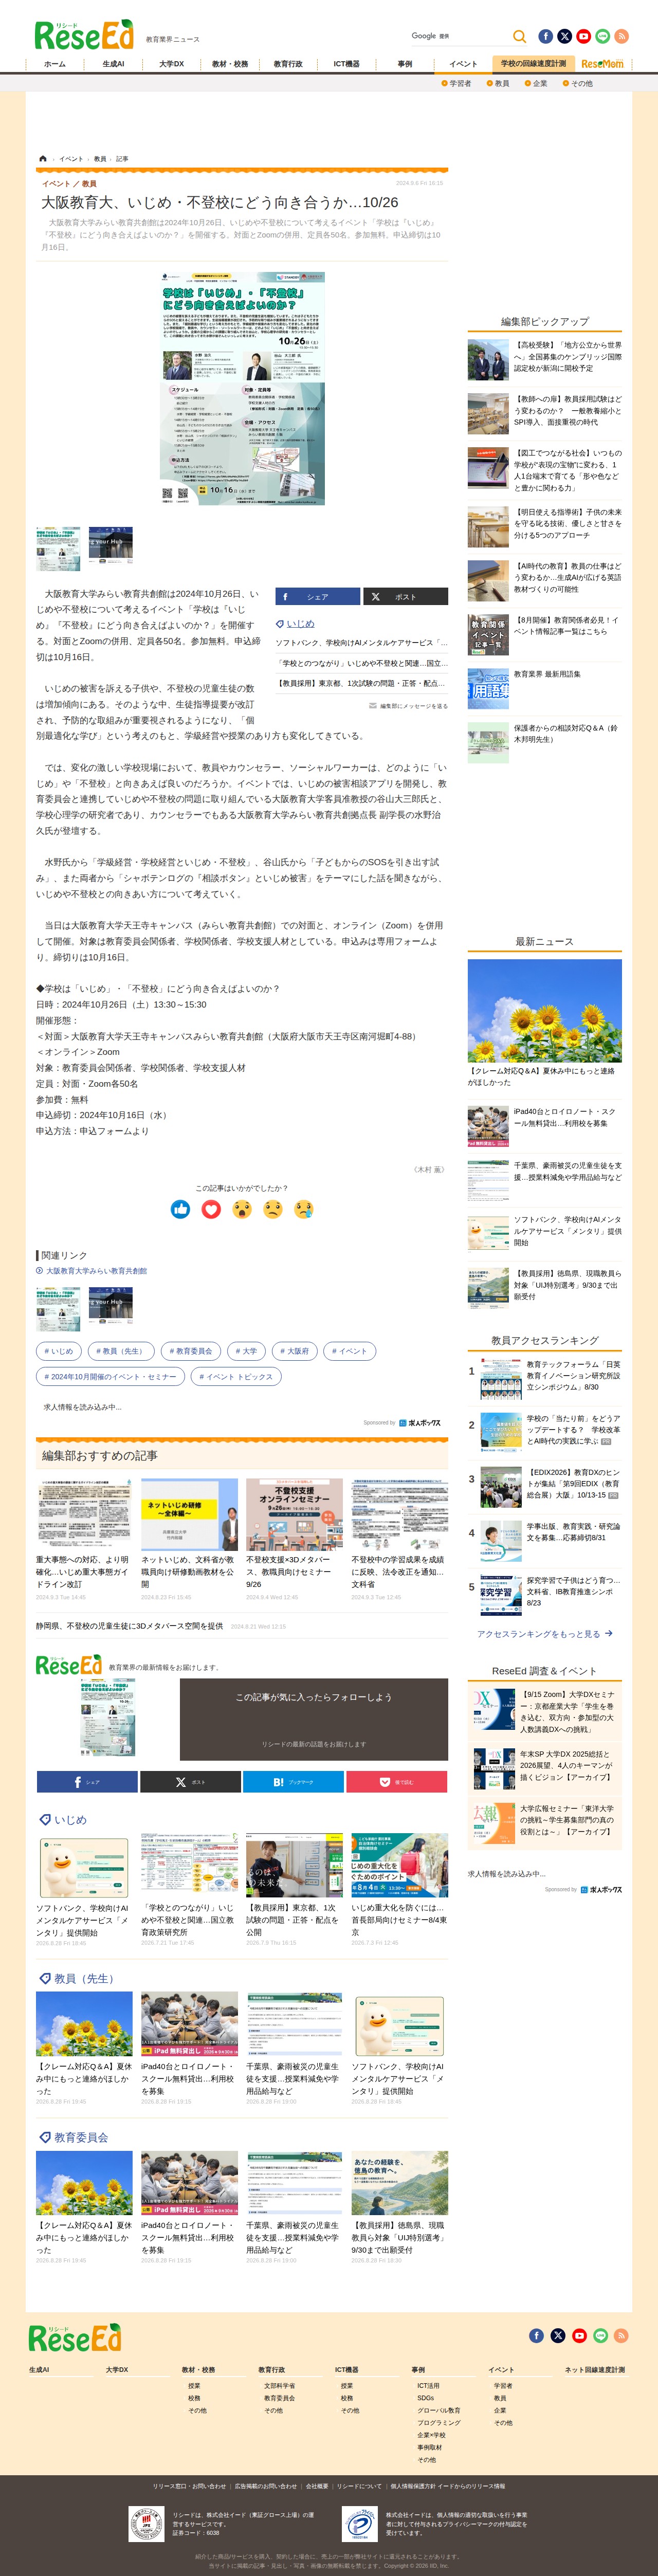The image size is (658, 2576).
Task: Click the footer ReseEd logo
Action: [75, 2338]
